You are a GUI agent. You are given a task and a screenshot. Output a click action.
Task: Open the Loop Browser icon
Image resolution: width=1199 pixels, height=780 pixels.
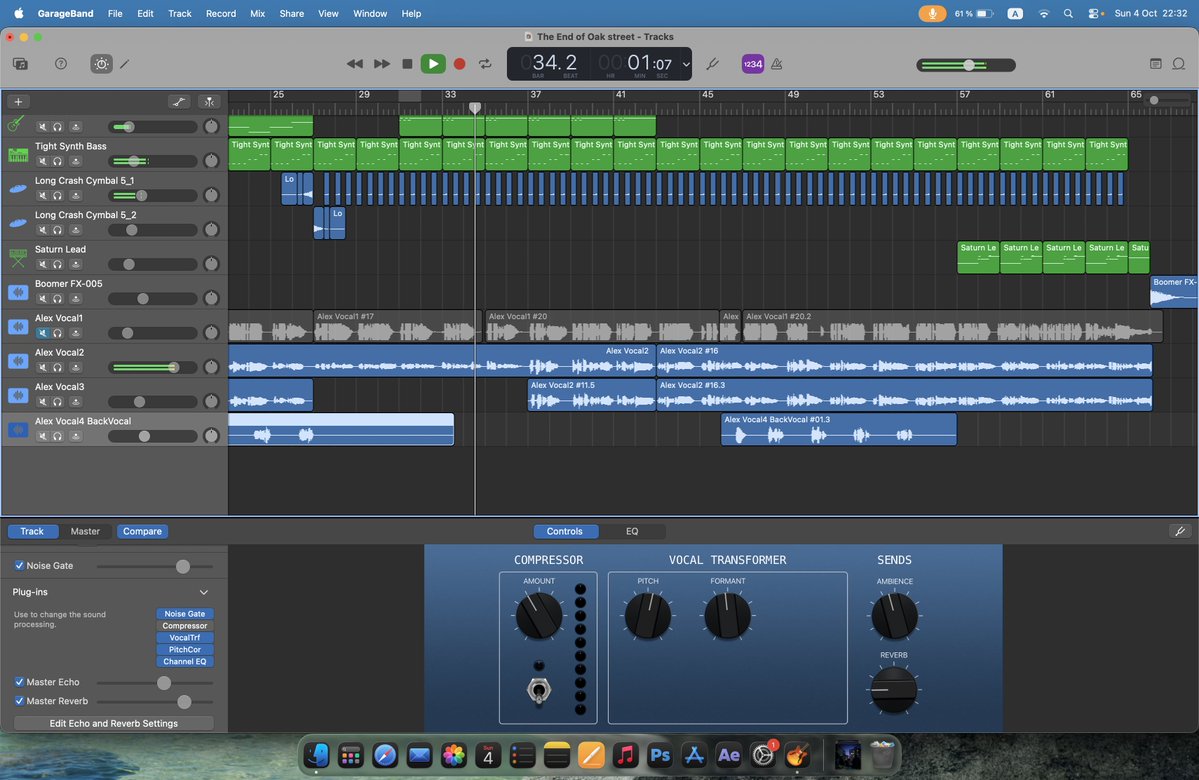point(1179,64)
